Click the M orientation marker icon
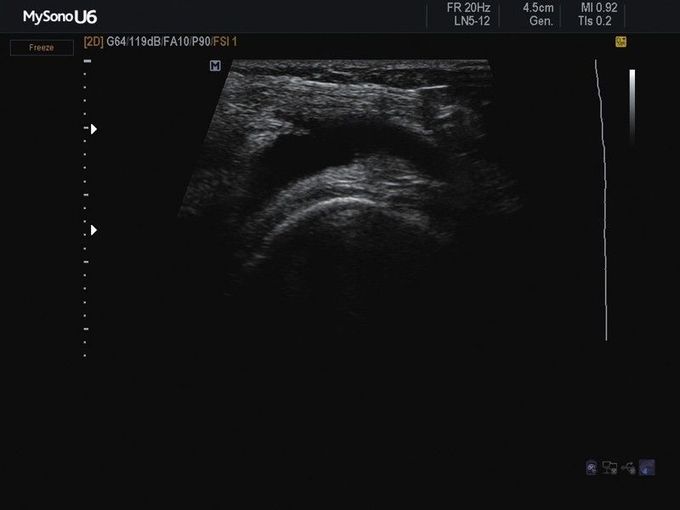 click(215, 66)
